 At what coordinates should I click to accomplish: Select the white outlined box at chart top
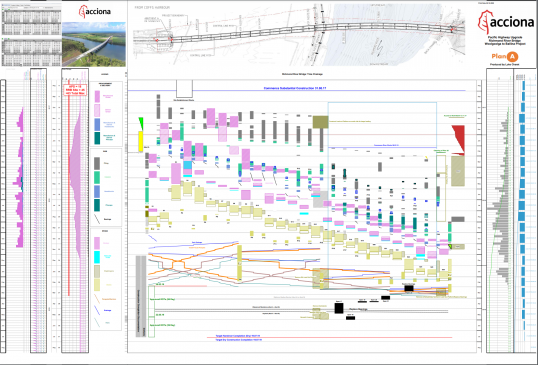(x=184, y=89)
